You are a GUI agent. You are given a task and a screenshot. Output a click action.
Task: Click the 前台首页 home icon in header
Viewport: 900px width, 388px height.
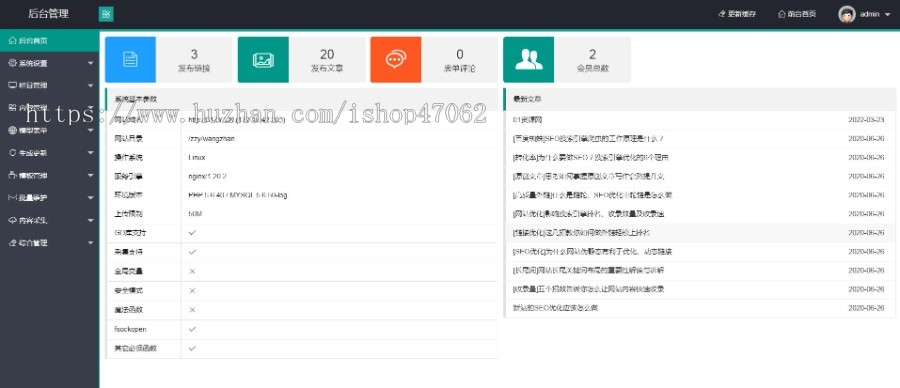coord(781,14)
